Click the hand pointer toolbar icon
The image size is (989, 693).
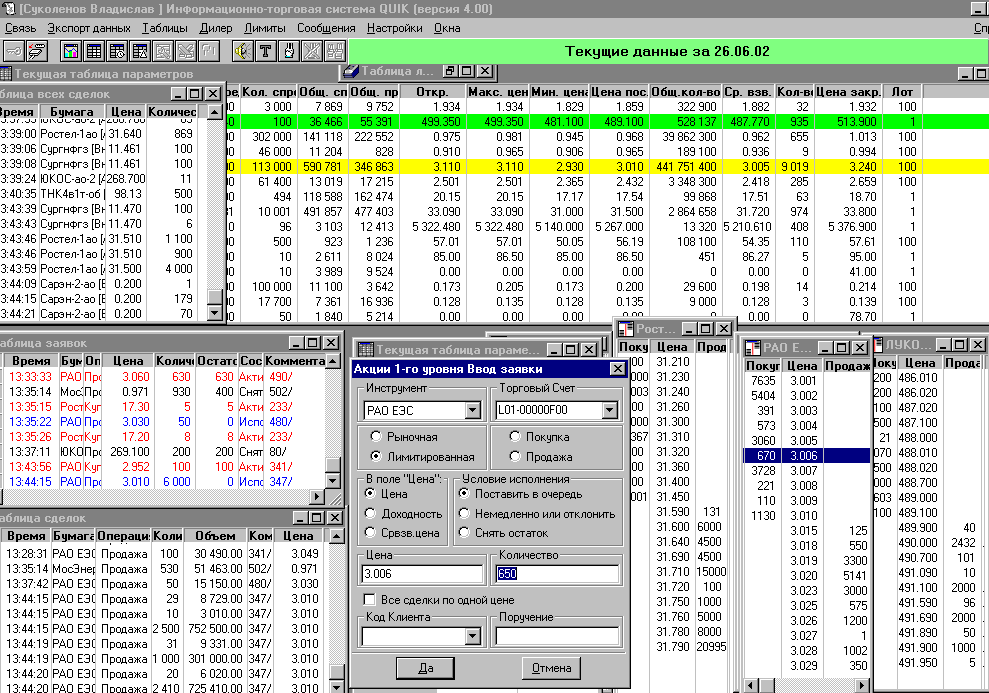point(289,50)
